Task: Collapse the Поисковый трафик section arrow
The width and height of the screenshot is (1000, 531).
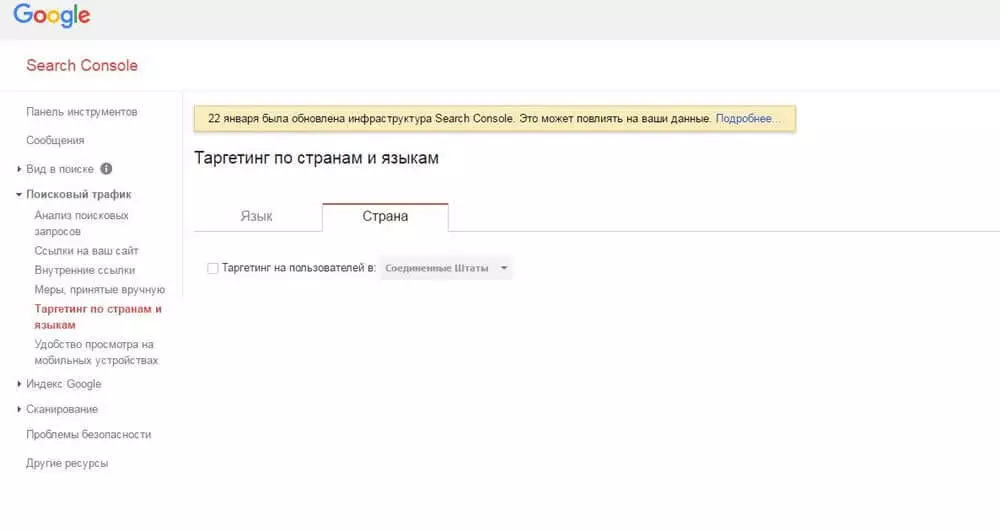Action: point(19,194)
